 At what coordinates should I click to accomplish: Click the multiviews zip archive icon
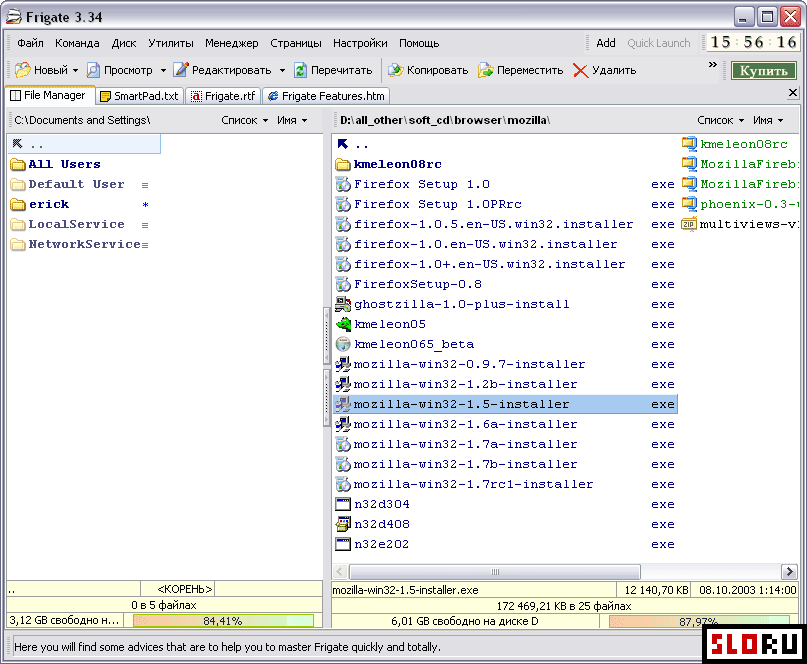689,224
